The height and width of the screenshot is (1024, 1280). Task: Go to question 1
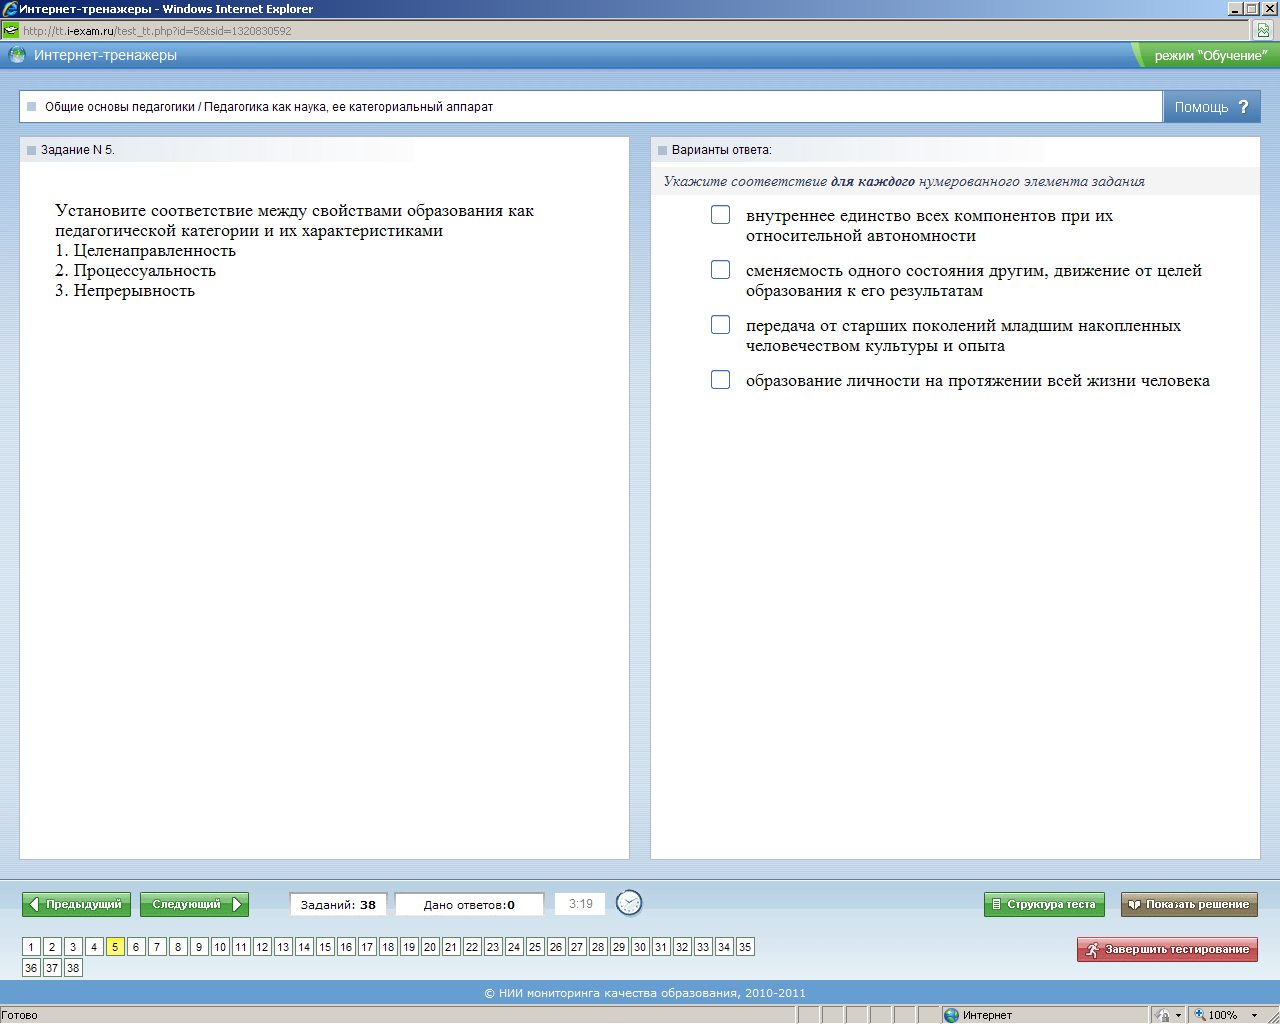point(31,947)
